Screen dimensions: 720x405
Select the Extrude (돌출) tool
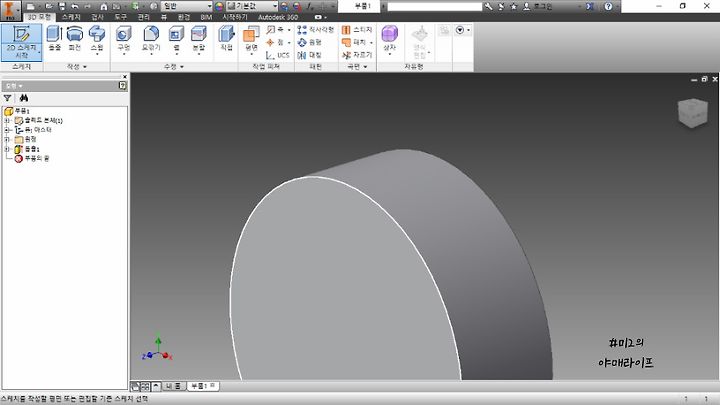[x=55, y=39]
